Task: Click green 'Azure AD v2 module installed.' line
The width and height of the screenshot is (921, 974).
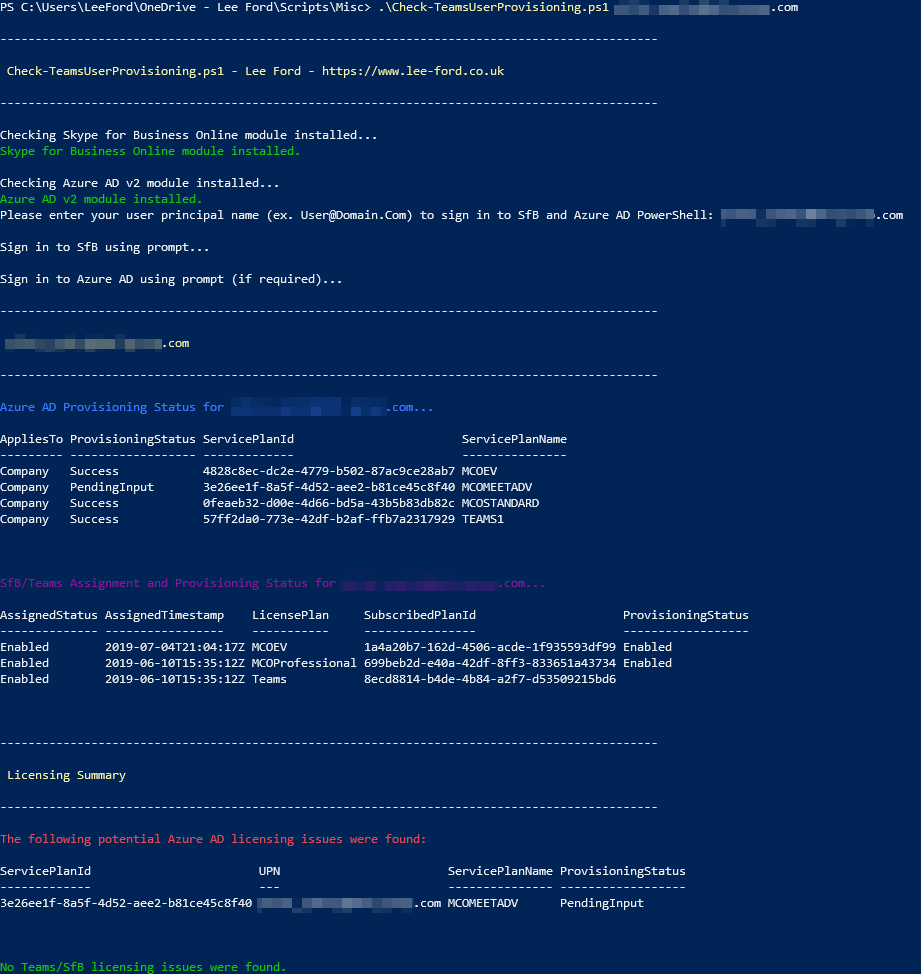Action: [x=101, y=199]
